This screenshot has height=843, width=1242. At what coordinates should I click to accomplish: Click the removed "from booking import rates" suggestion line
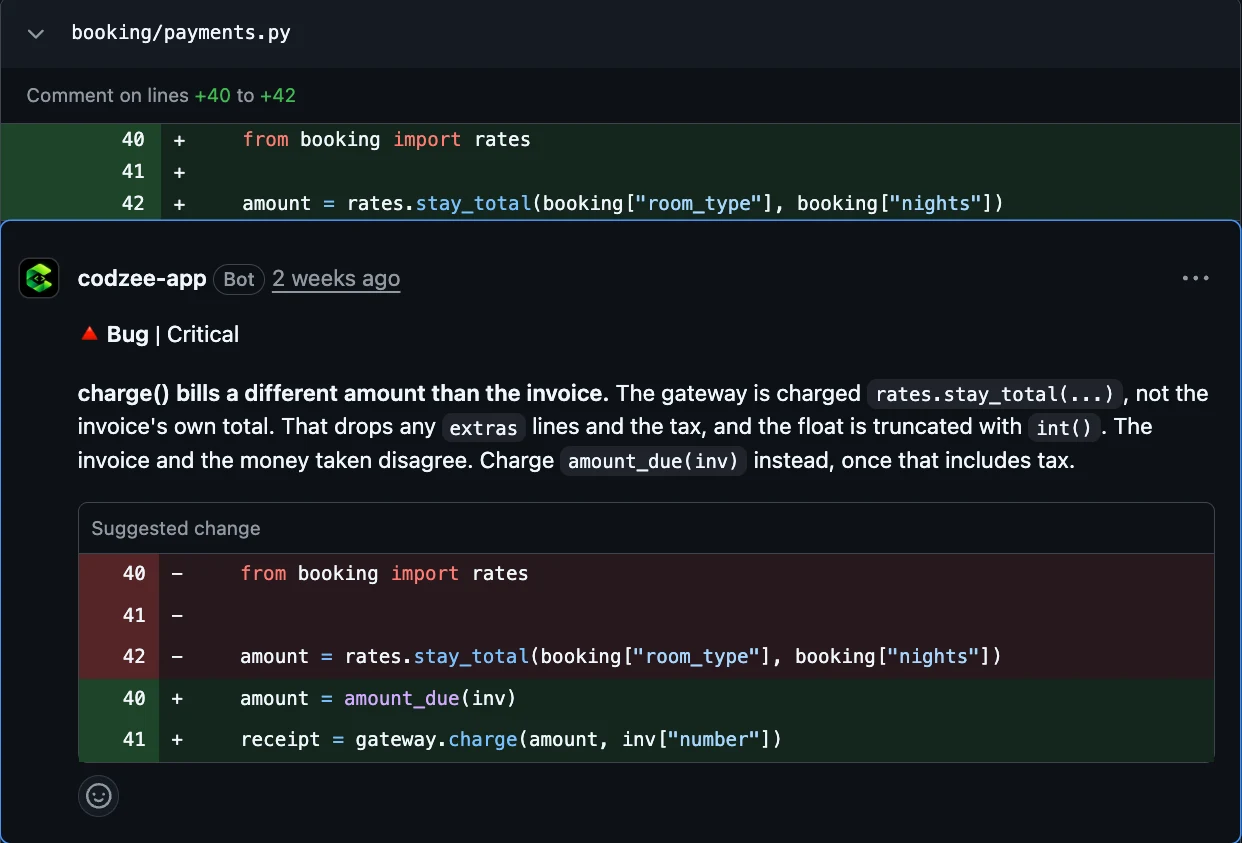[646, 573]
